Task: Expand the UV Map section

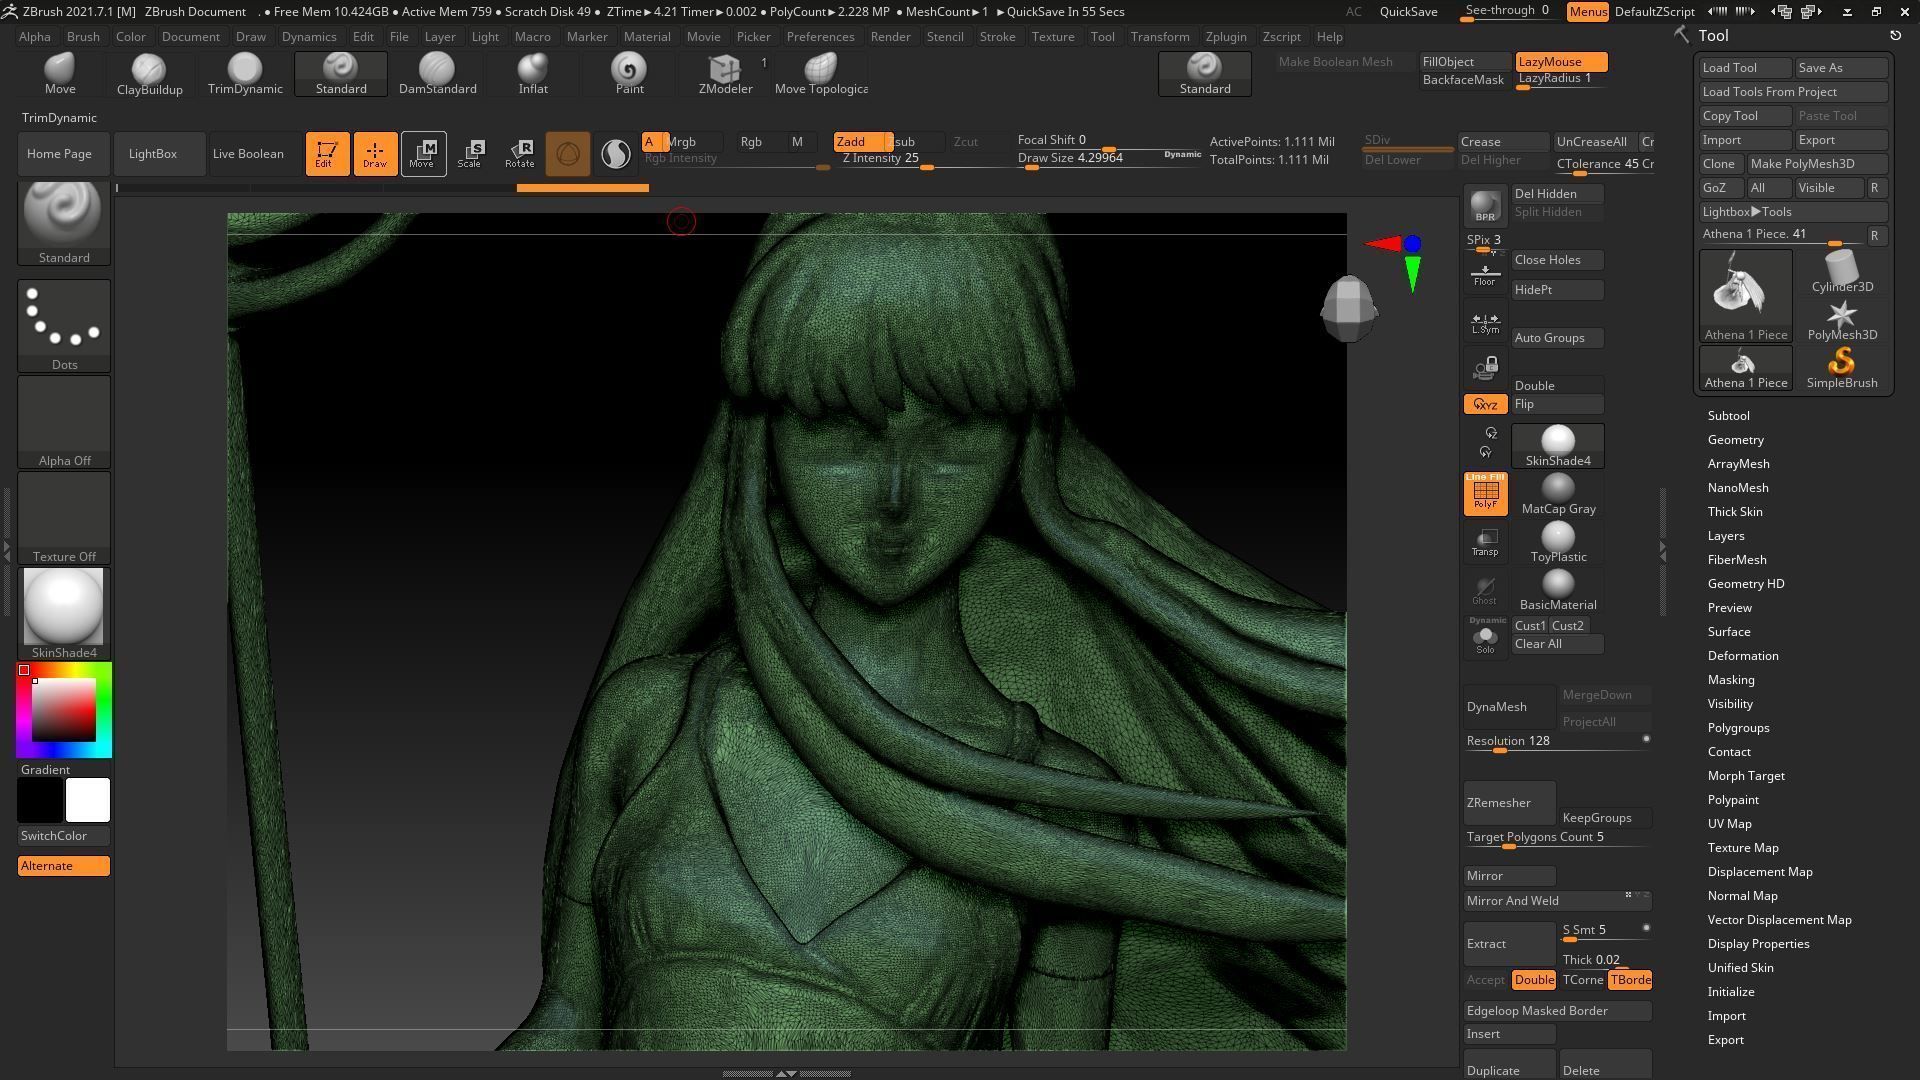Action: click(x=1729, y=824)
